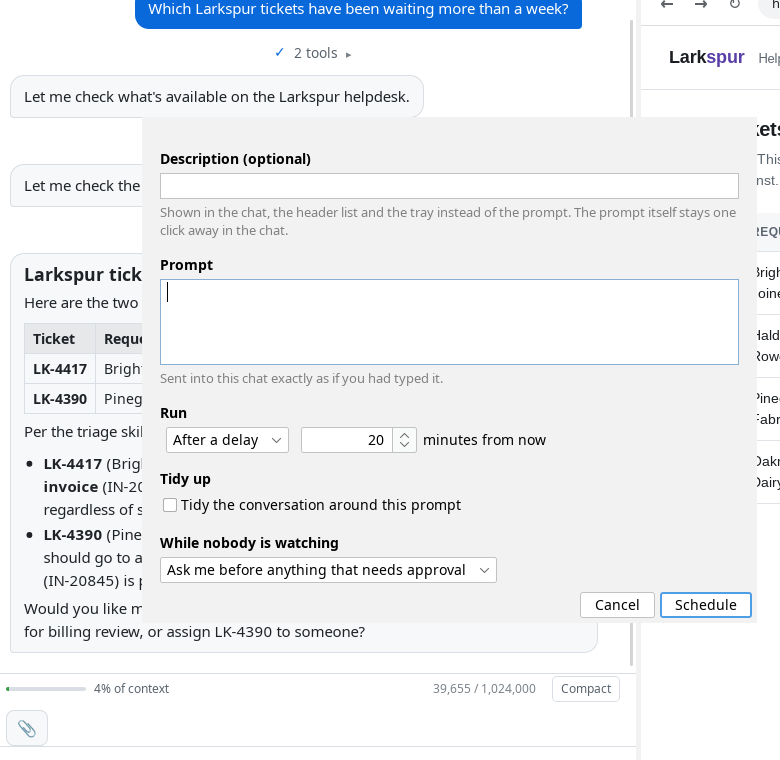The width and height of the screenshot is (780, 760).
Task: Click the 39,655 / 1,024,000 token count
Action: click(484, 689)
